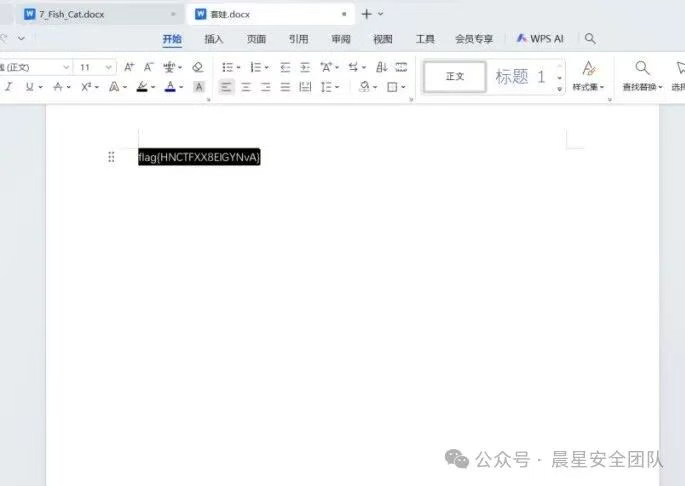Click the clear formatting eraser icon
The width and height of the screenshot is (685, 486).
pyautogui.click(x=197, y=67)
